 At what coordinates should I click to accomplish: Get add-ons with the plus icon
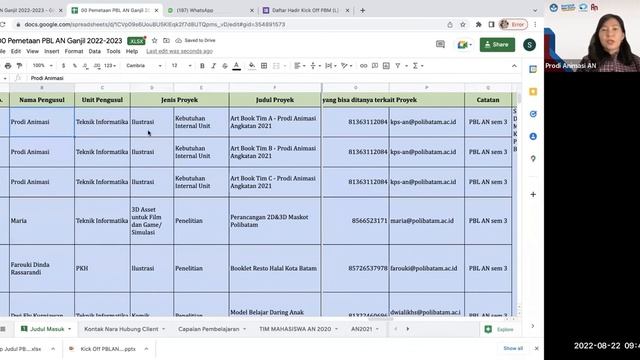pos(533,195)
